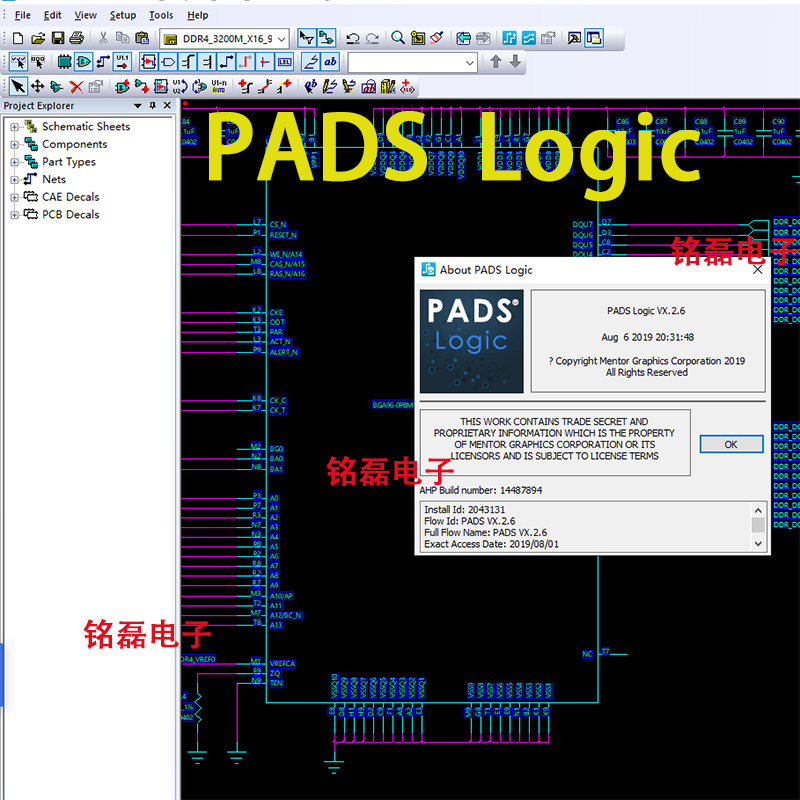Activate the Design toolbar icon
Screen dimensions: 800x800
pyautogui.click(x=326, y=38)
